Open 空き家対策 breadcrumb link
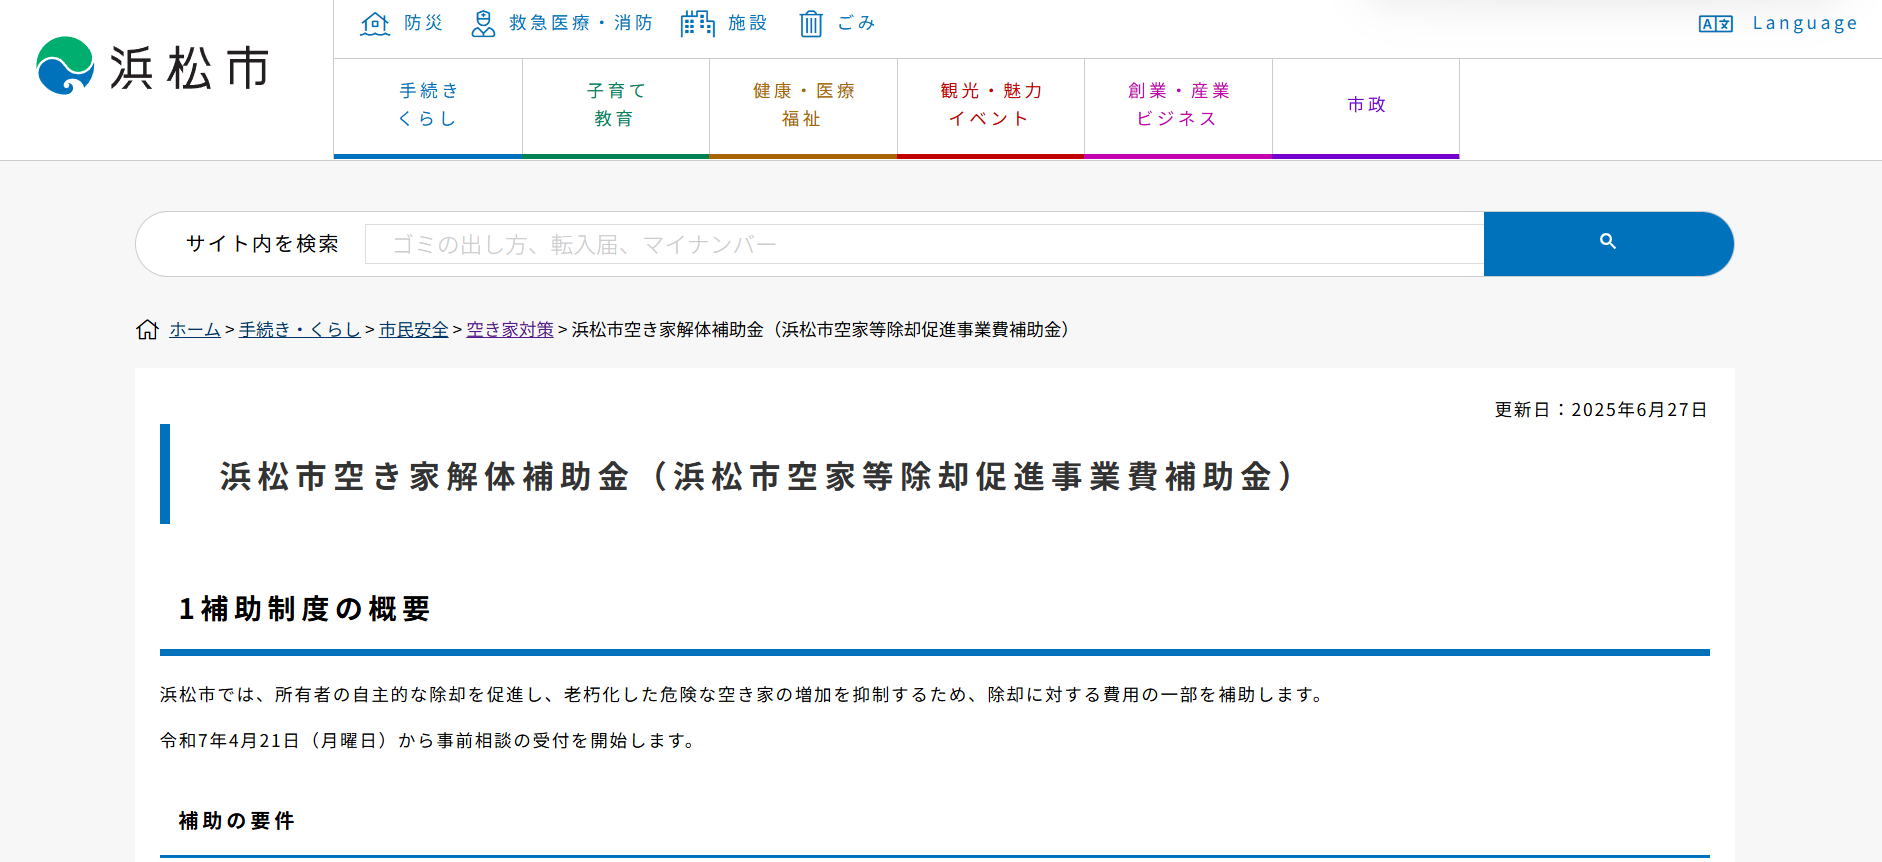The image size is (1882, 862). [x=509, y=330]
